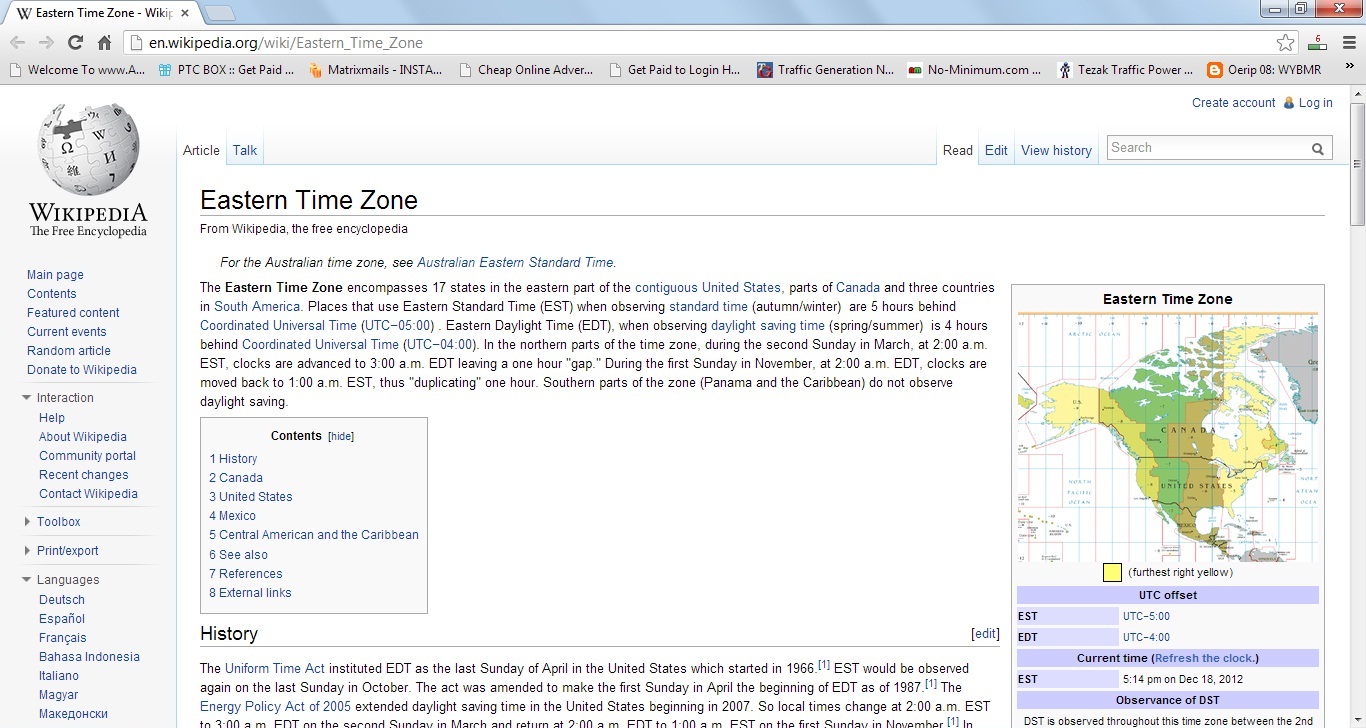Click the browser Back arrow
Screen dimensions: 1366x728
(x=17, y=42)
